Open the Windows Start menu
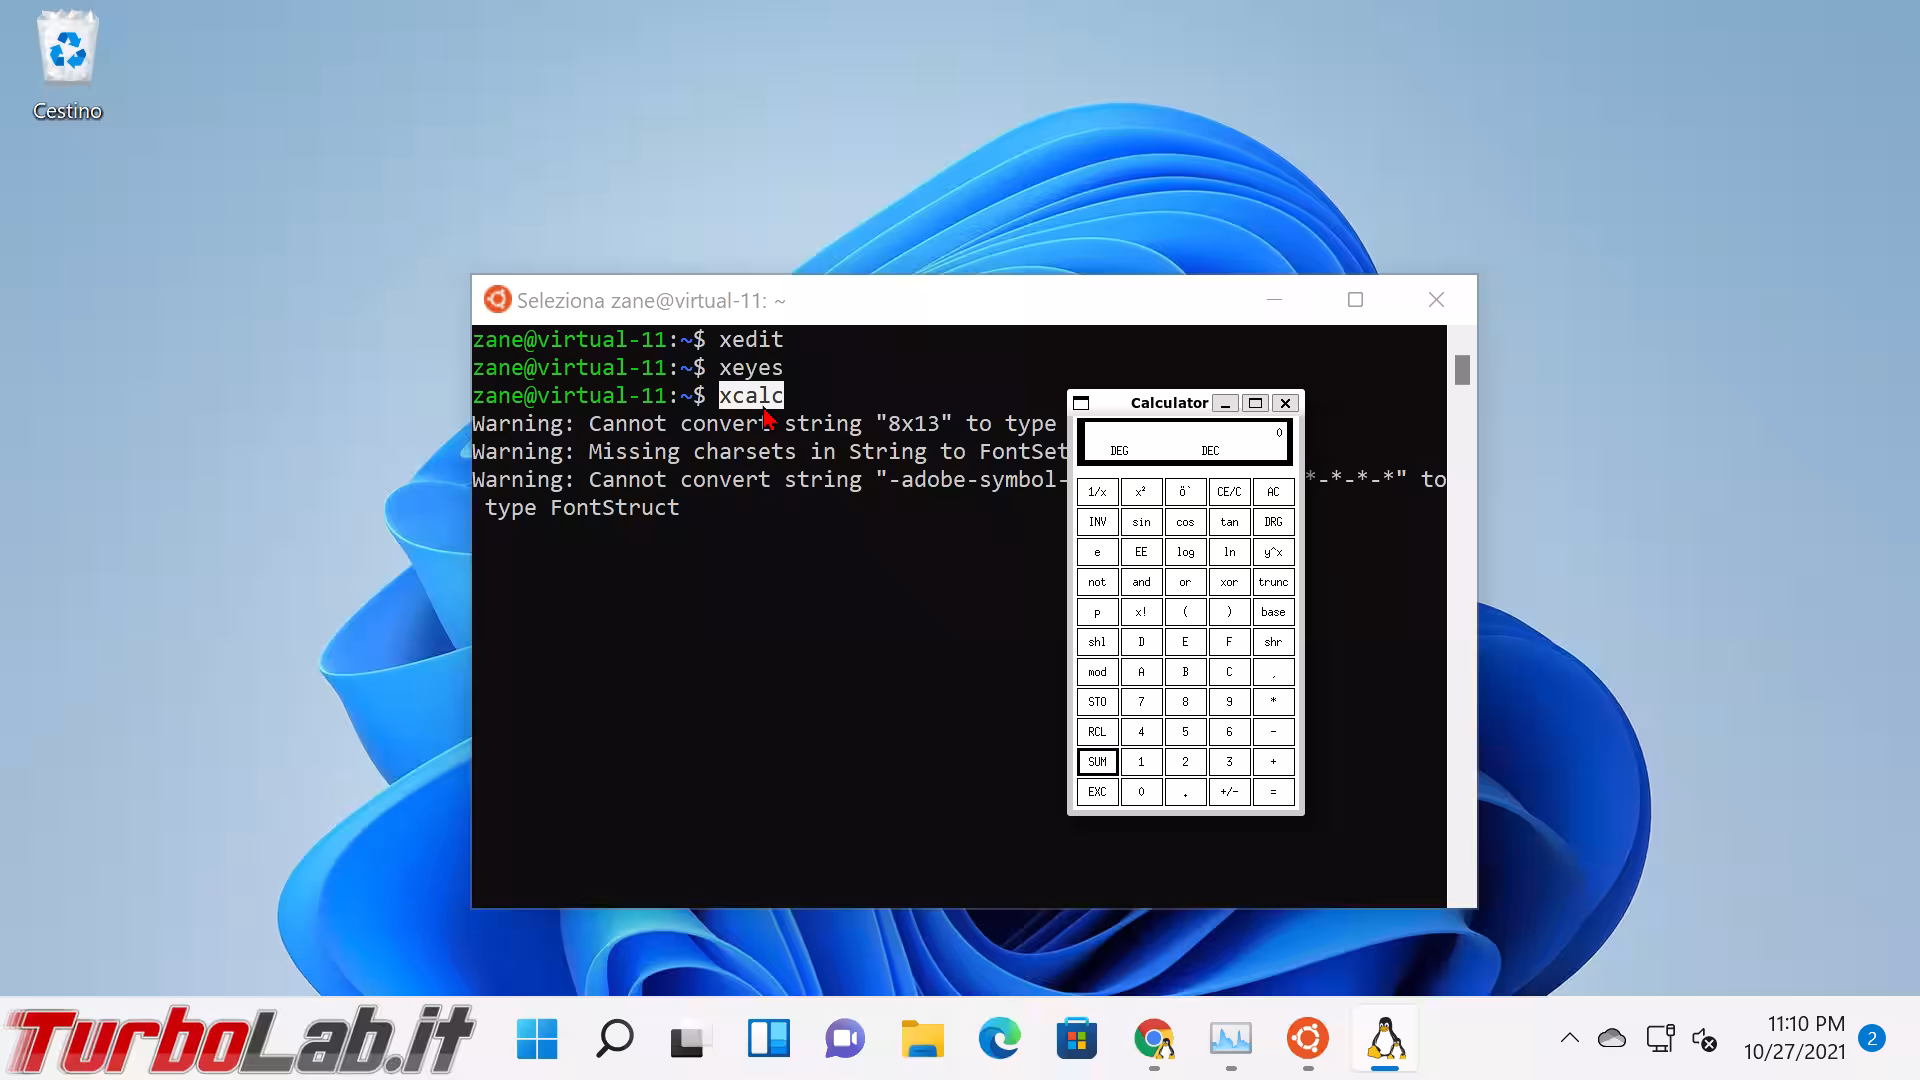The image size is (1920, 1080). [x=537, y=1039]
